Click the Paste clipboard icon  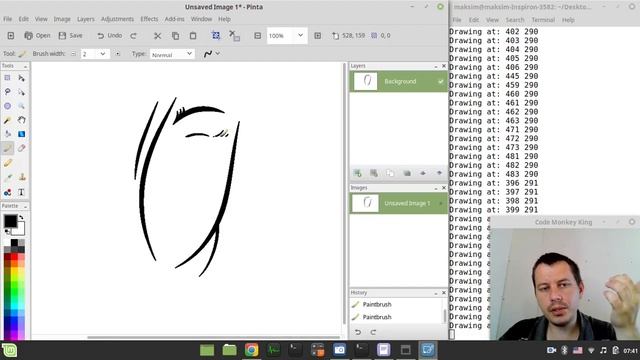[x=193, y=36]
